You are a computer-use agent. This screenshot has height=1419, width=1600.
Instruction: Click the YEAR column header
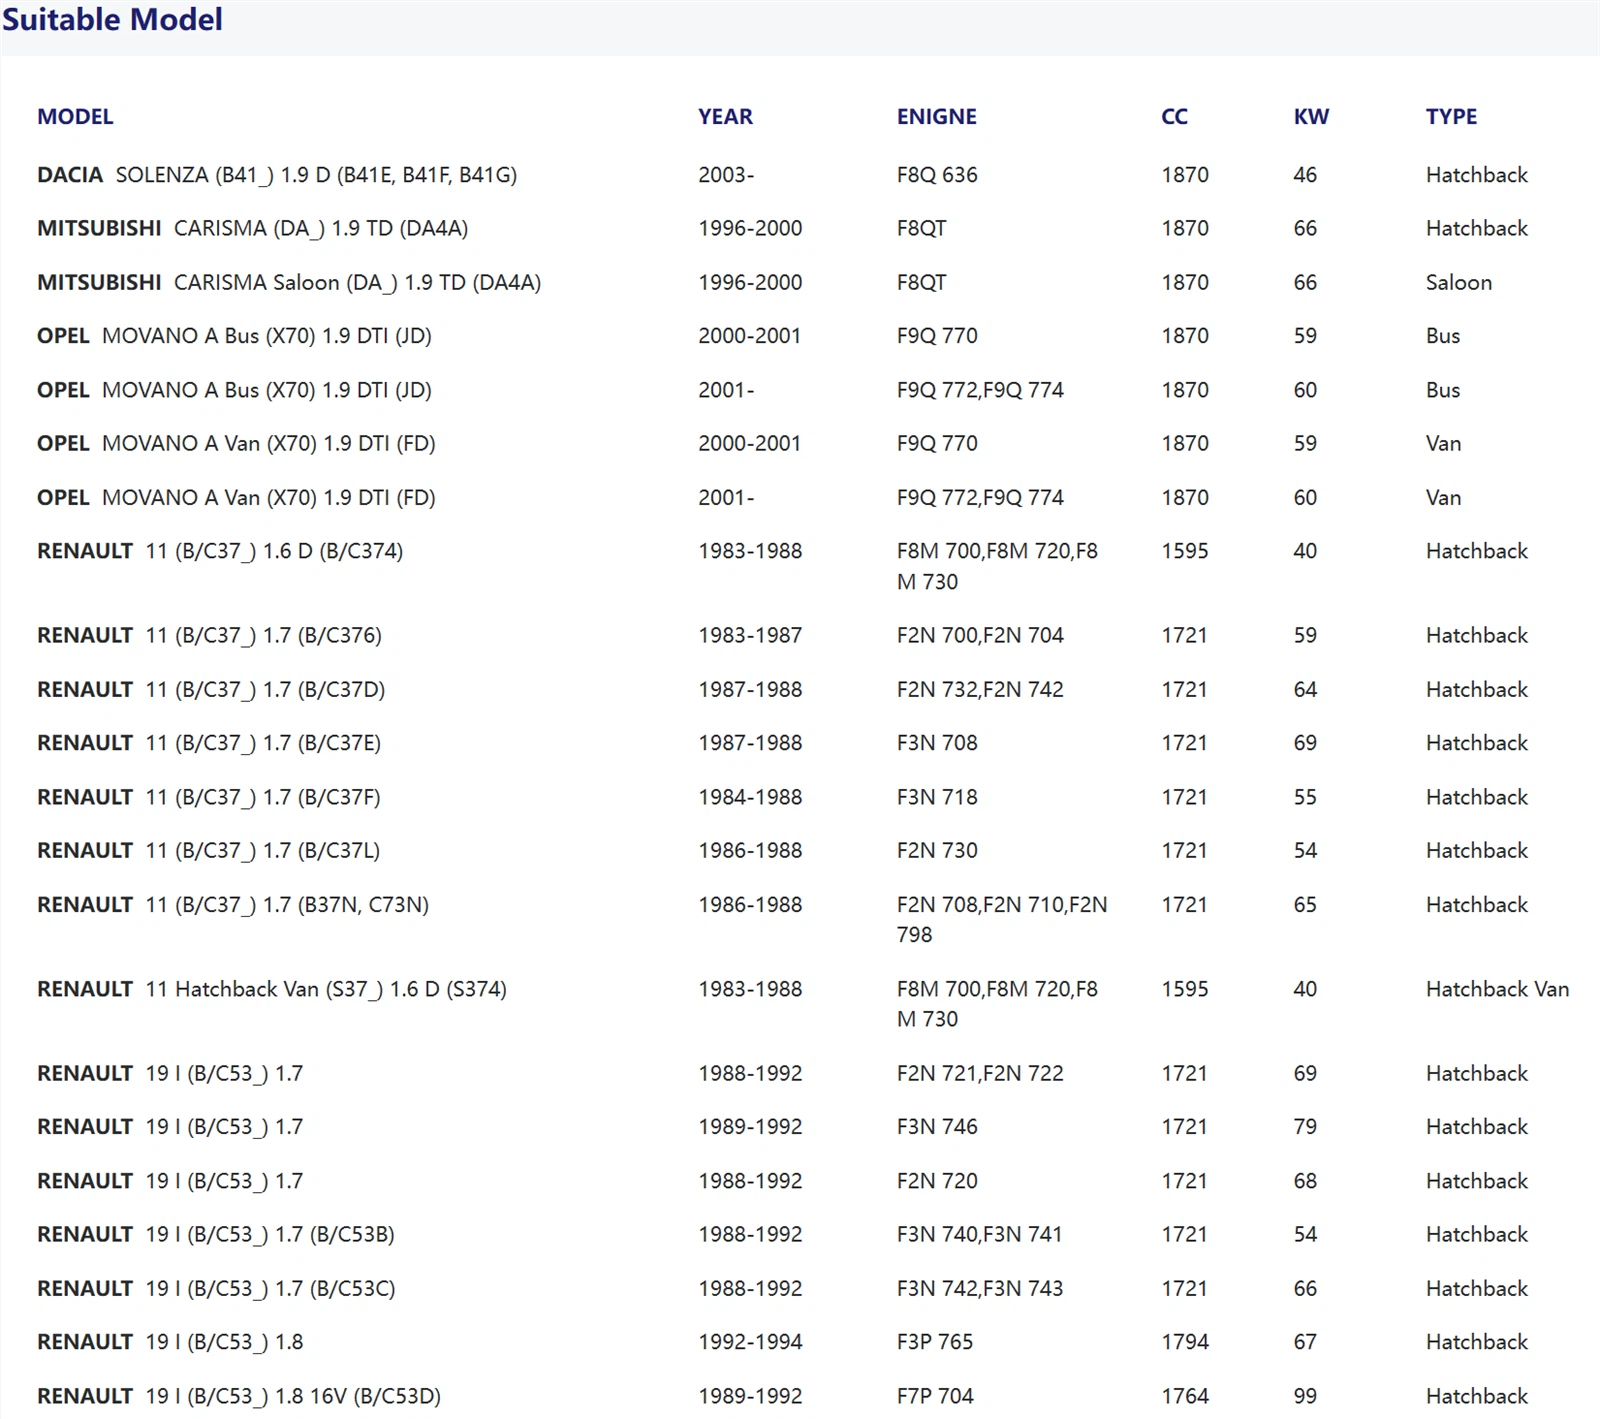[725, 117]
